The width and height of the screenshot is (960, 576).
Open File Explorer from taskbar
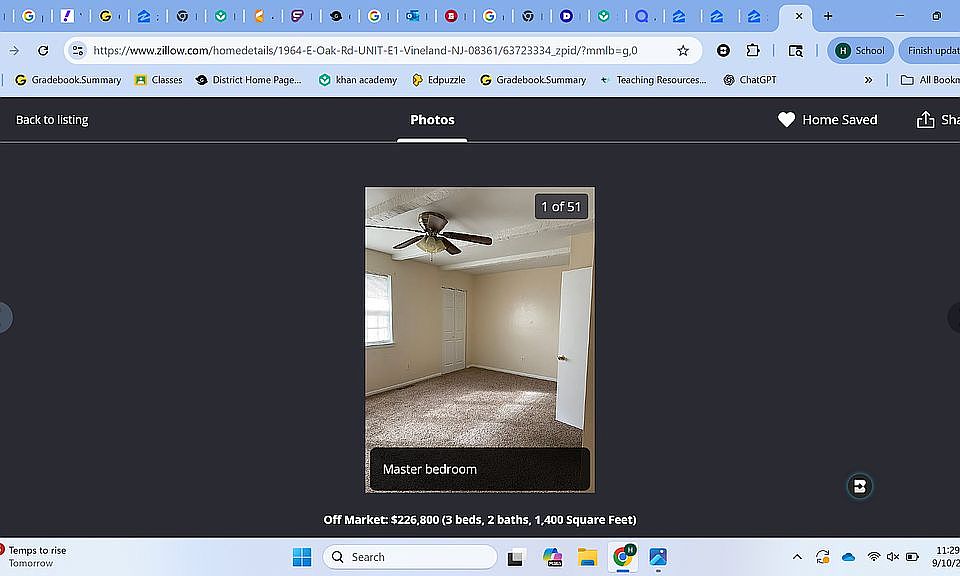(x=587, y=557)
